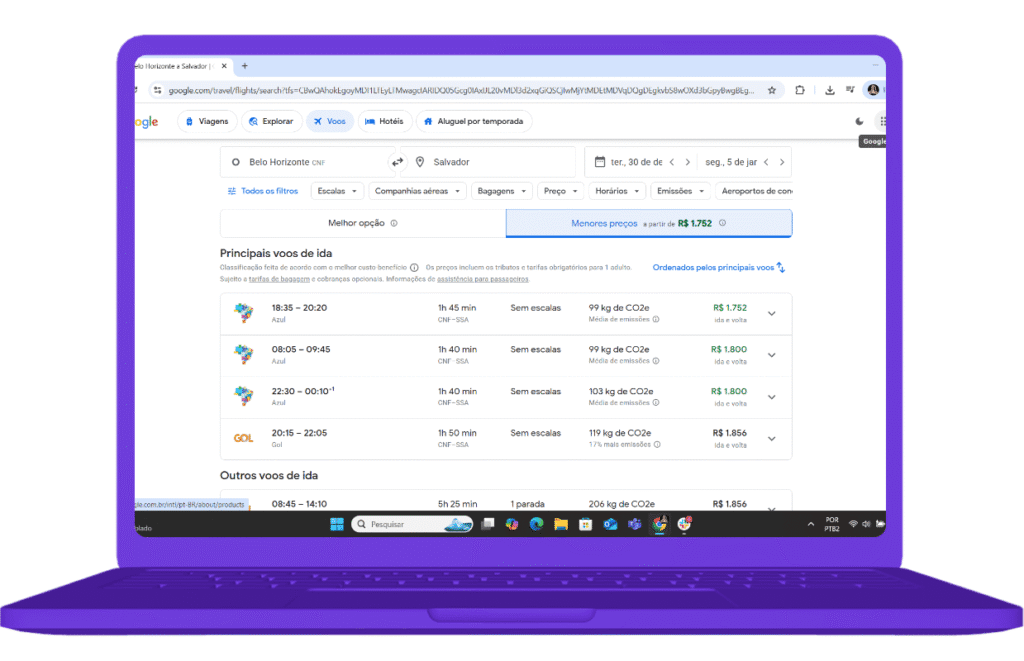This screenshot has height=661, width=1024.
Task: Click Ordenados pelos principais voos
Action: click(x=714, y=268)
